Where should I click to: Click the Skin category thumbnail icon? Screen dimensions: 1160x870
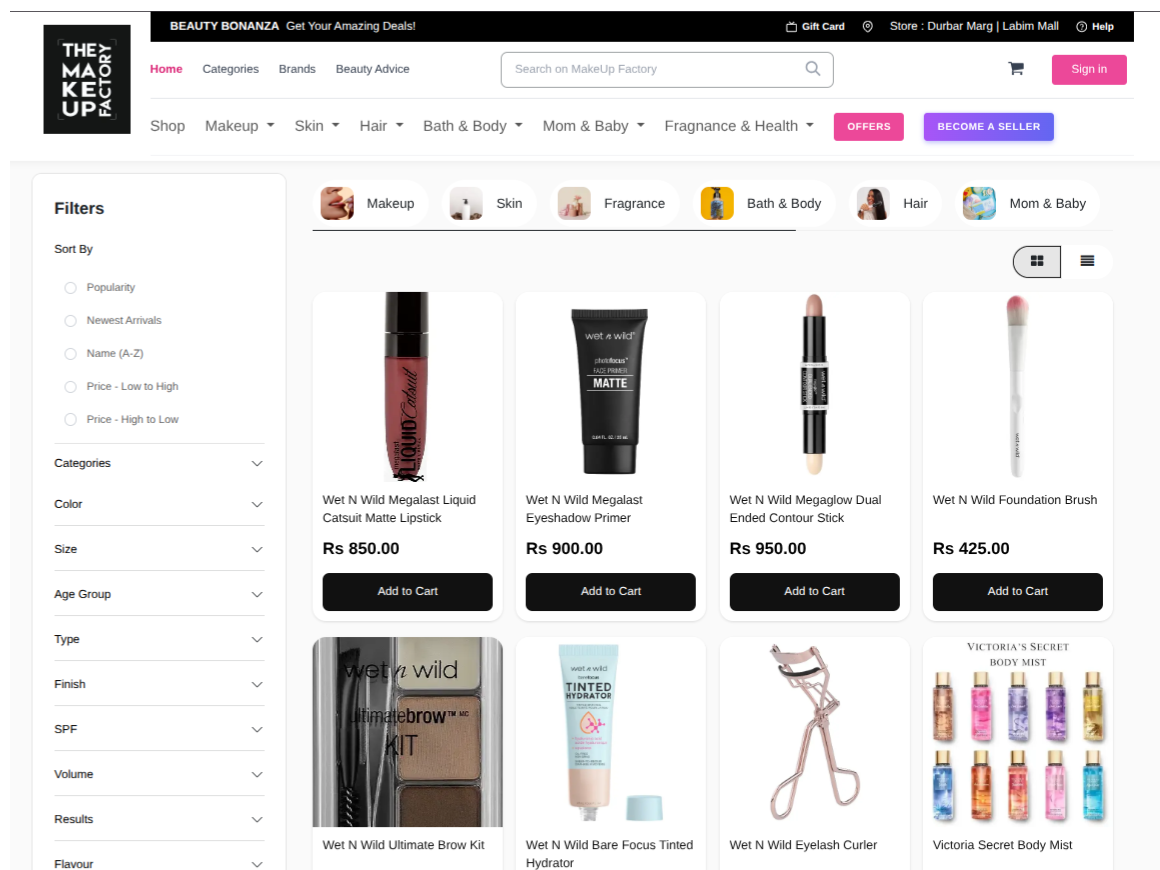click(x=466, y=203)
